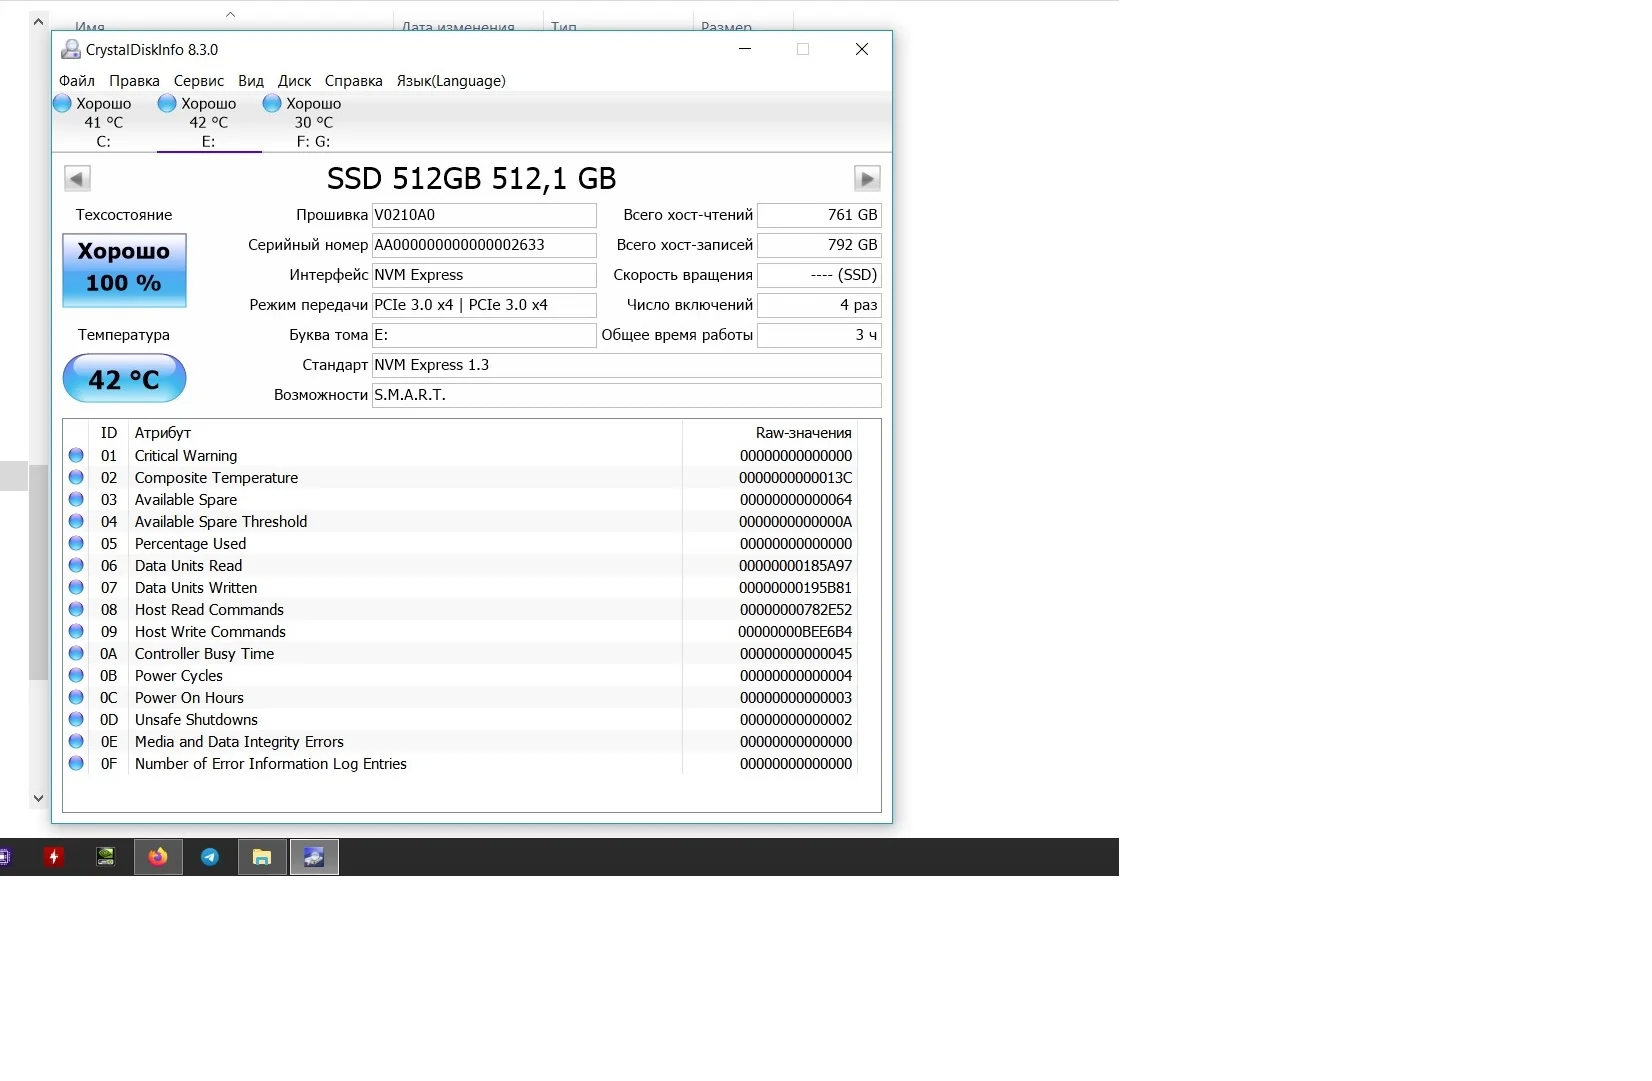1652x1081 pixels.
Task: Open Firefox from the taskbar
Action: 158,857
